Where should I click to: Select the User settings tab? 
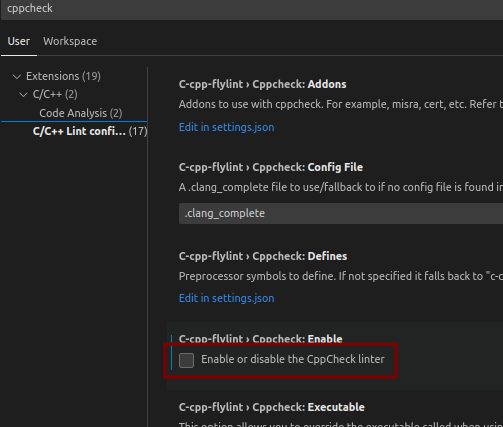pyautogui.click(x=19, y=41)
